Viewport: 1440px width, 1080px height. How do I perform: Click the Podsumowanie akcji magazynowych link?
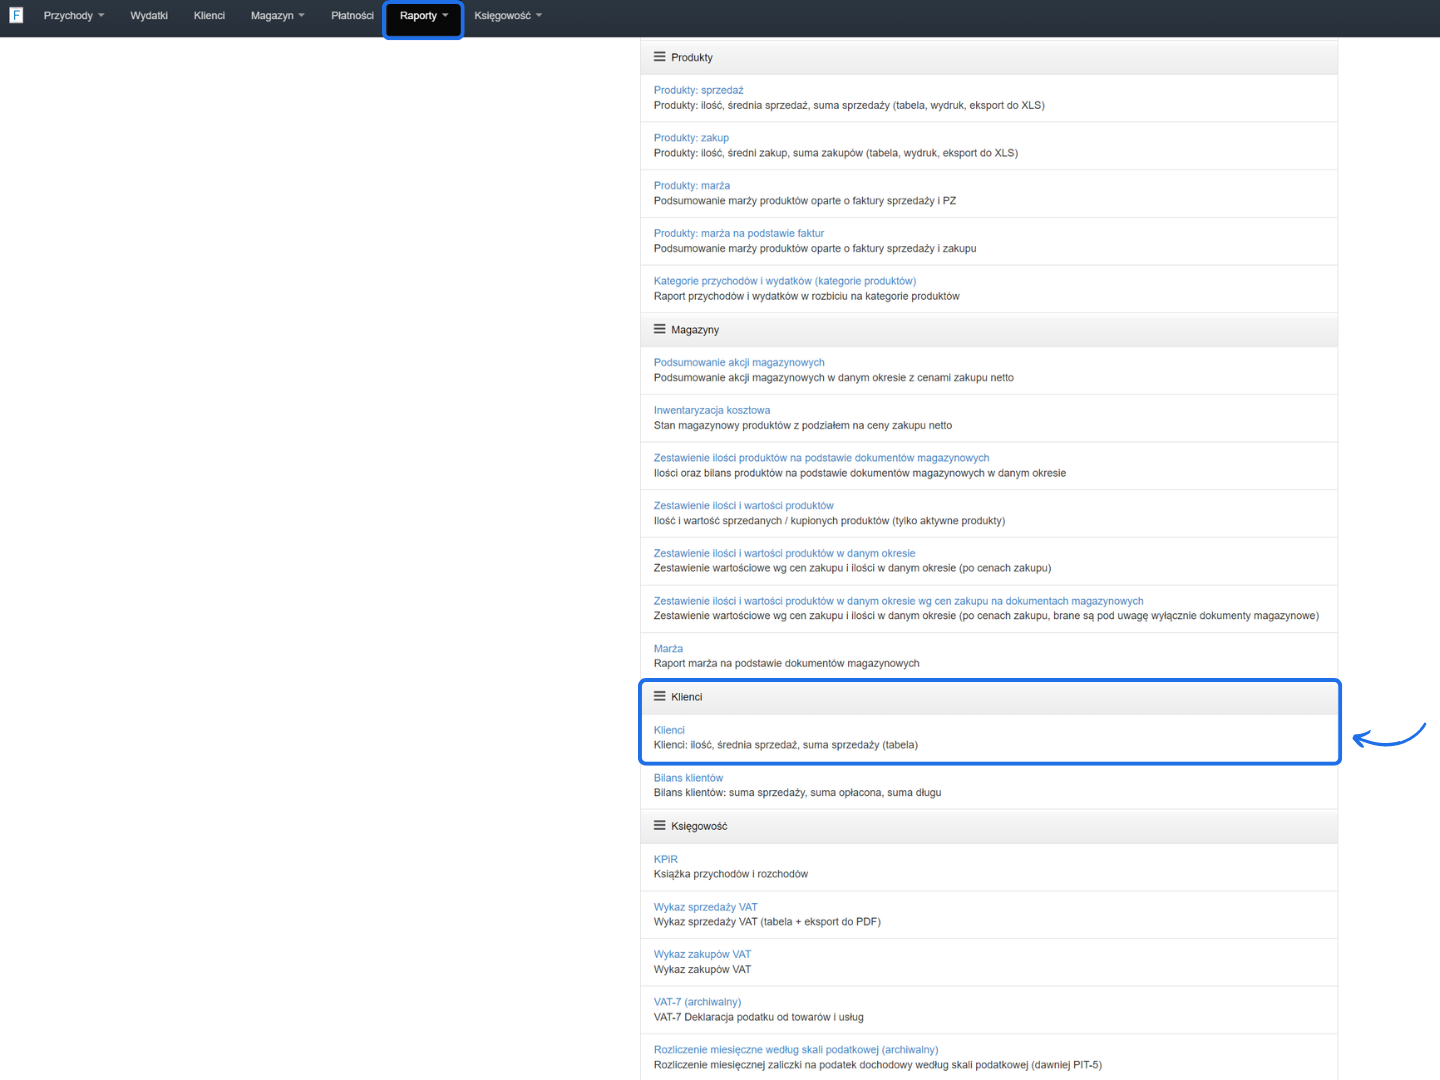(738, 363)
